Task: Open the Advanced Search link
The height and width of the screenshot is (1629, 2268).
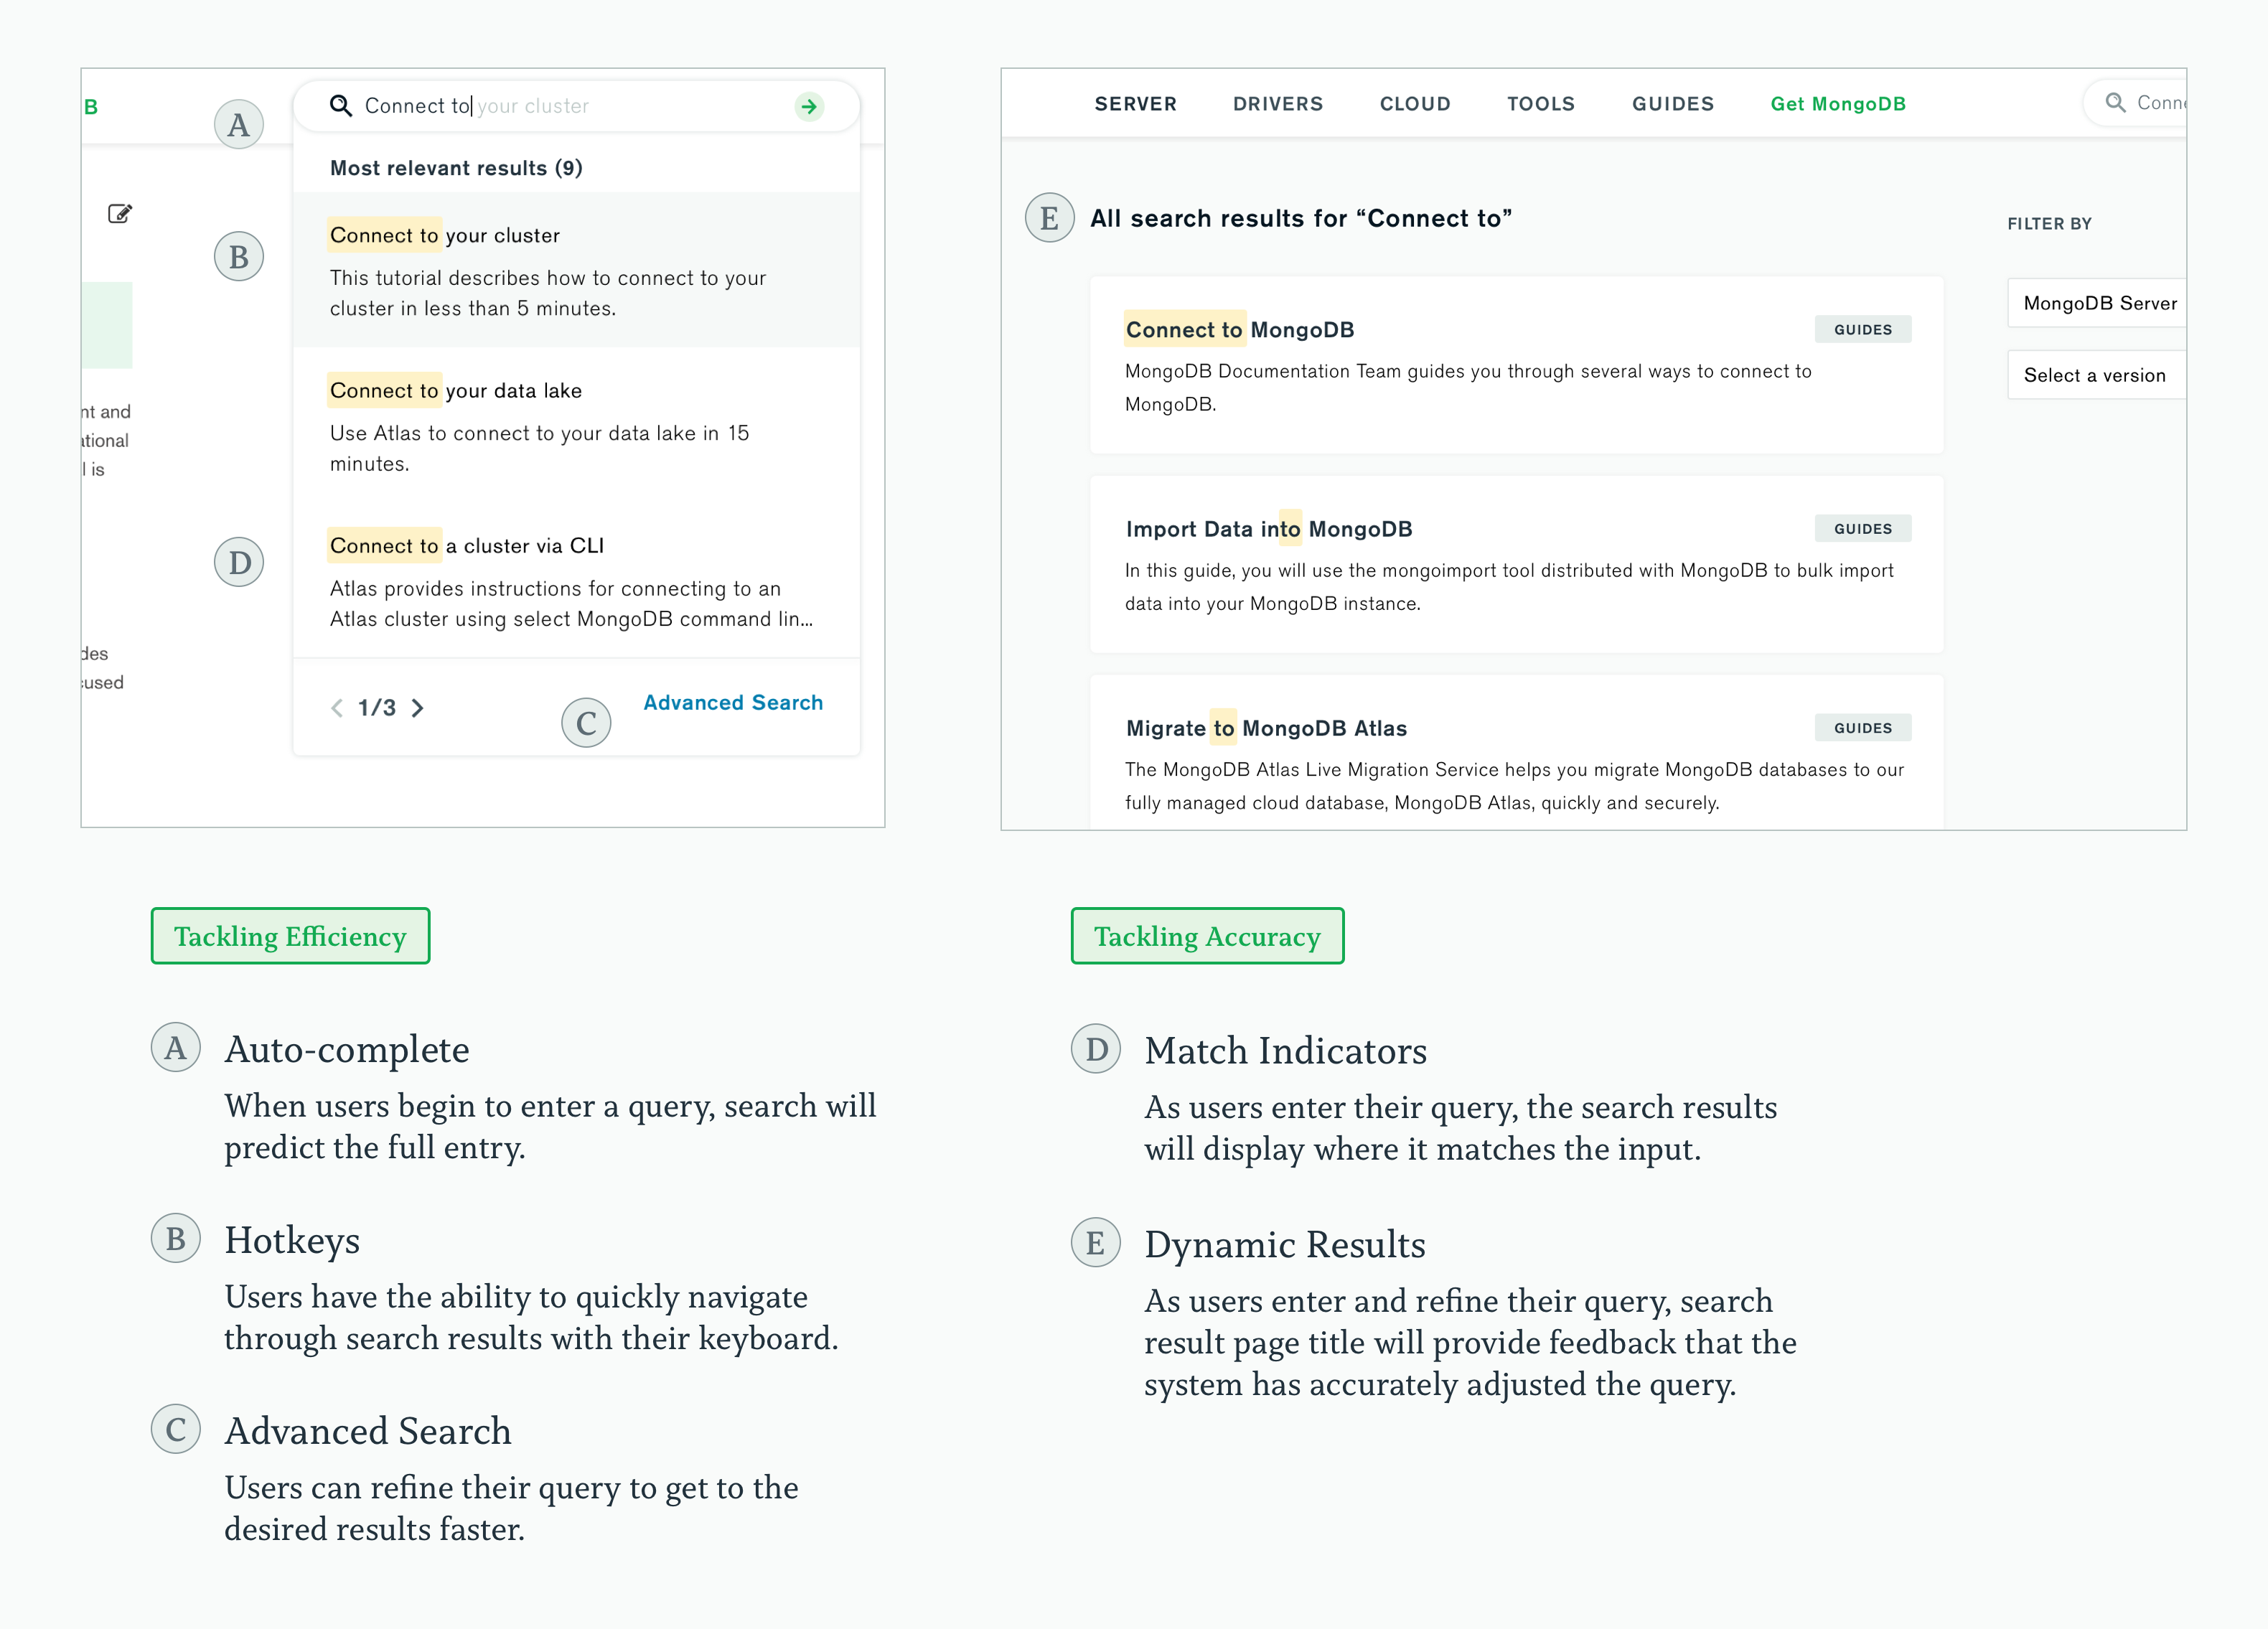Action: point(733,703)
